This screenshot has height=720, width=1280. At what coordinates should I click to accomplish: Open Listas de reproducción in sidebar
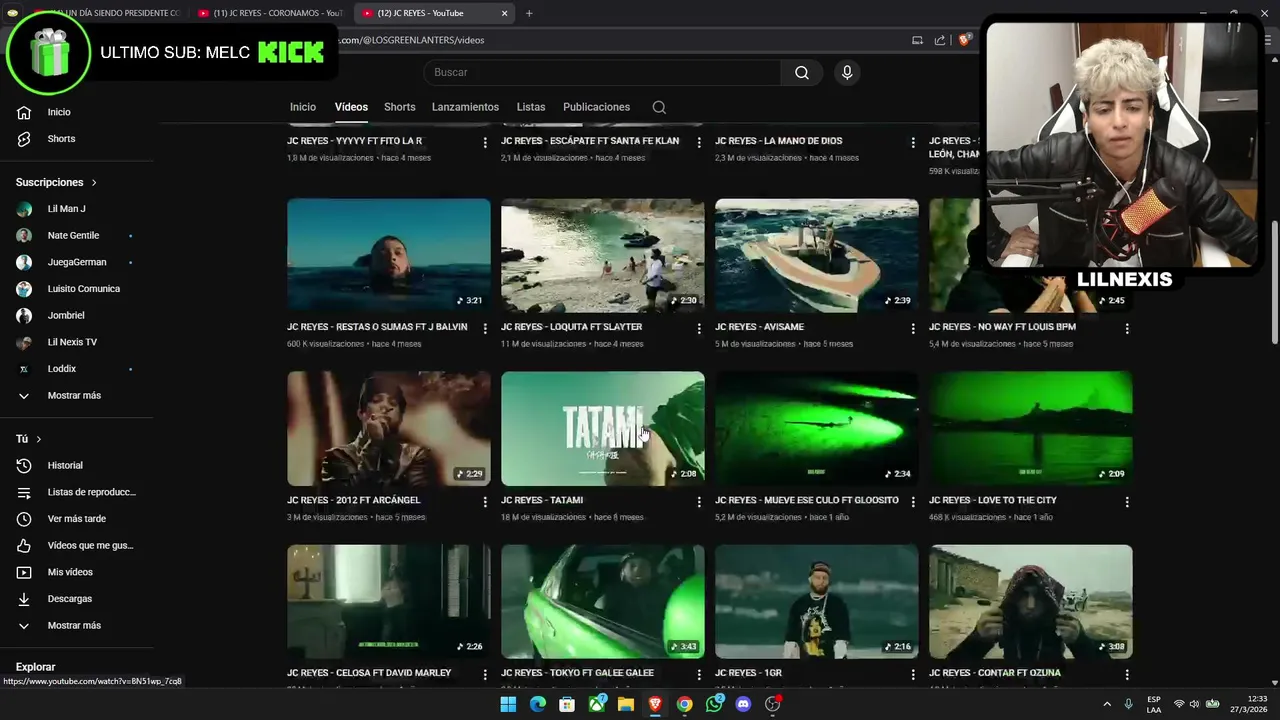(x=91, y=492)
